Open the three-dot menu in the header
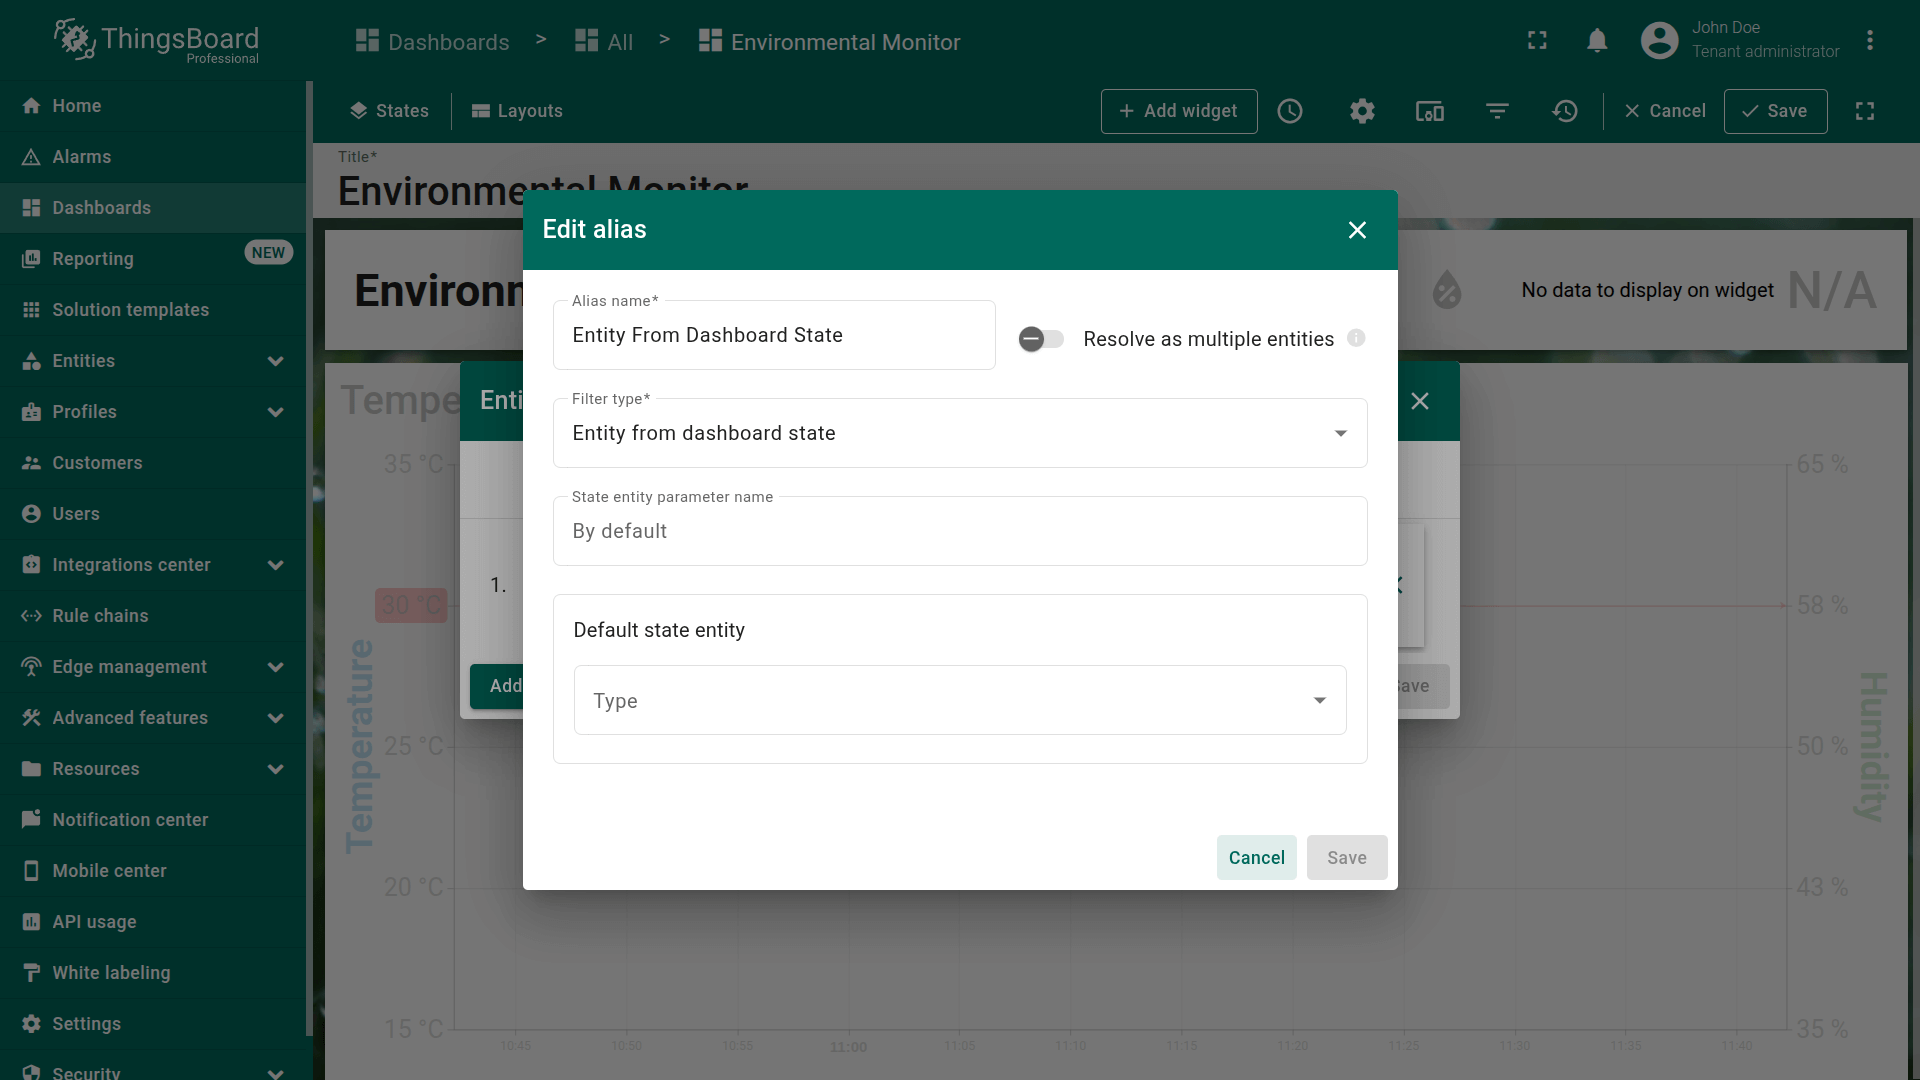 click(x=1869, y=41)
